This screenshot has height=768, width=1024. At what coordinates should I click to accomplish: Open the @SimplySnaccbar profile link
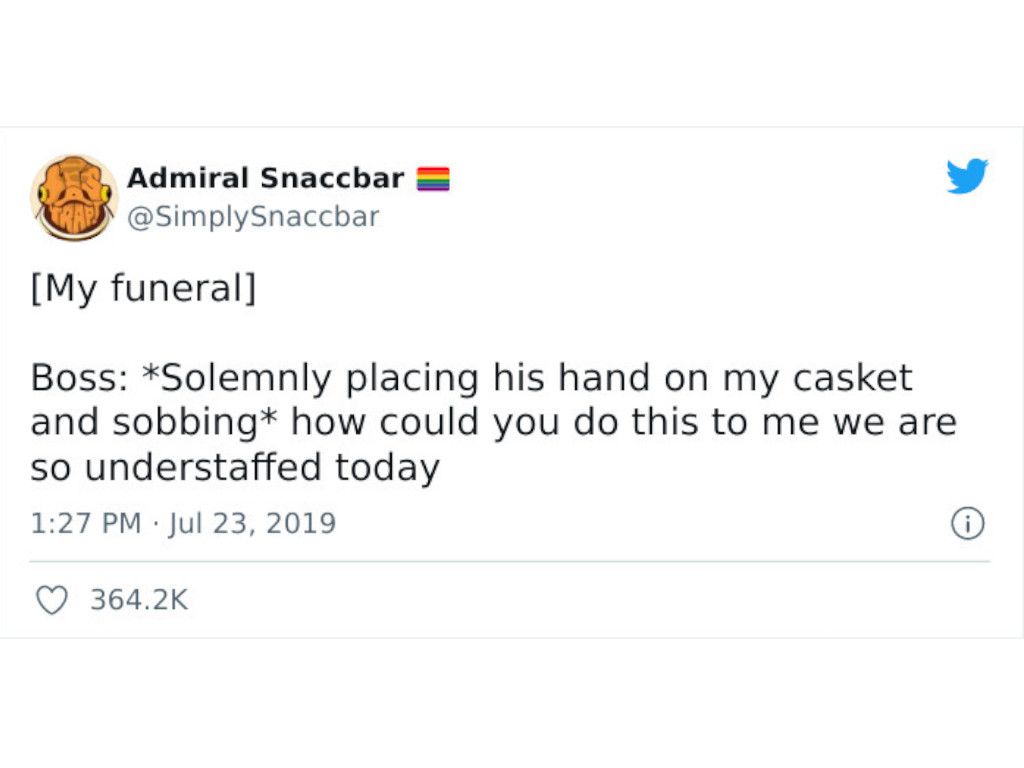[x=254, y=216]
